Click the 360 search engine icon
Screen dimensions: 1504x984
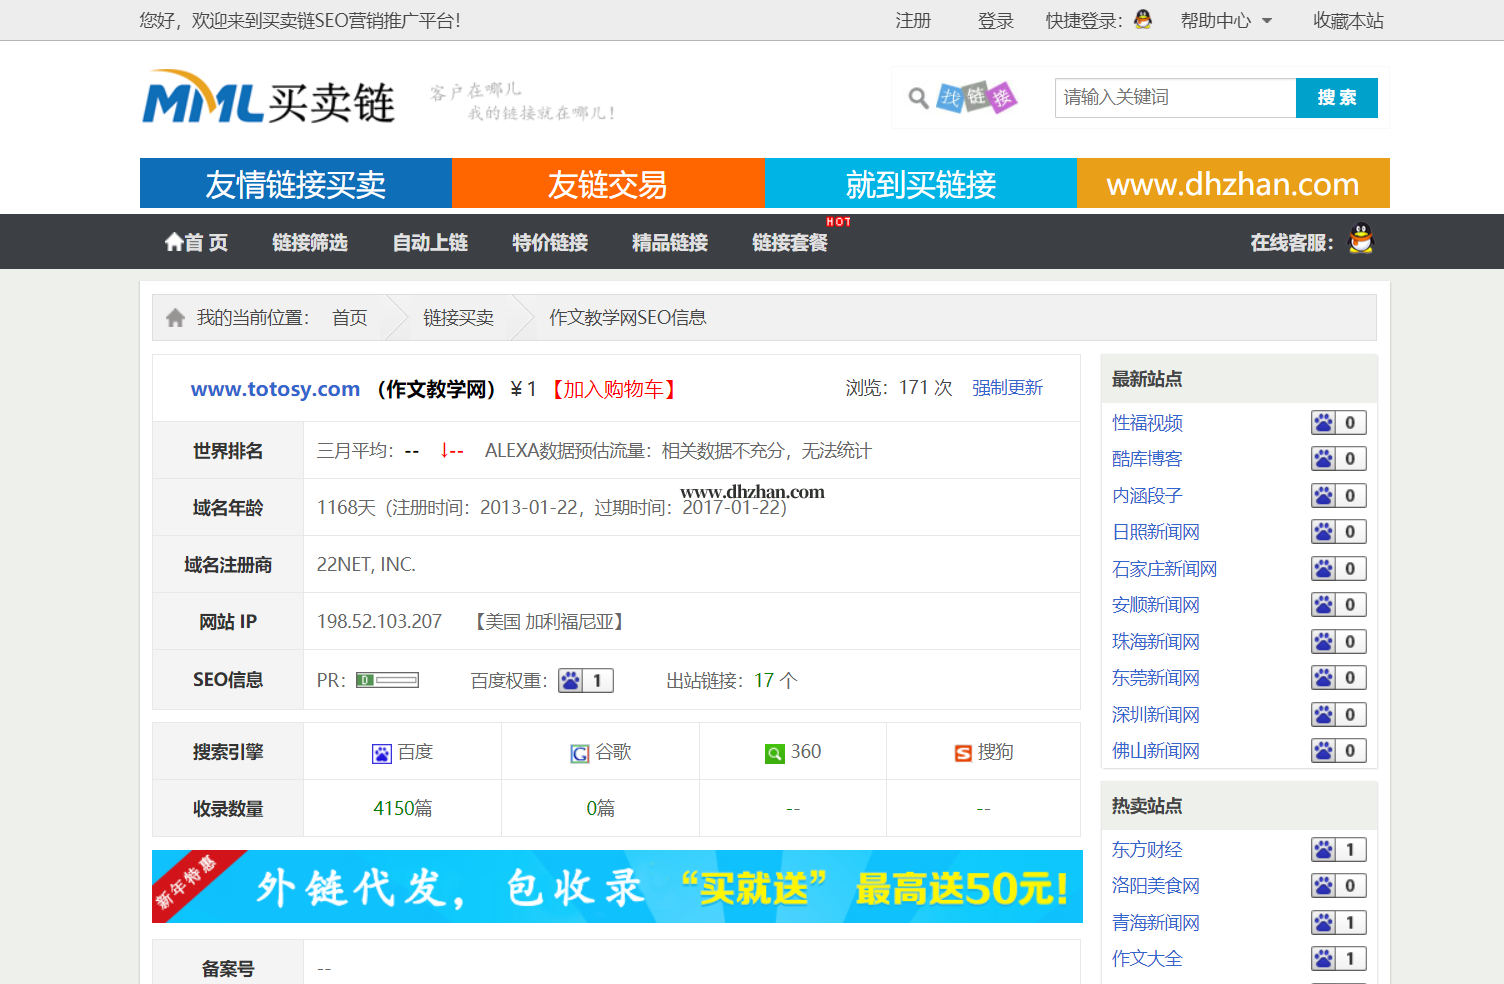click(x=774, y=753)
